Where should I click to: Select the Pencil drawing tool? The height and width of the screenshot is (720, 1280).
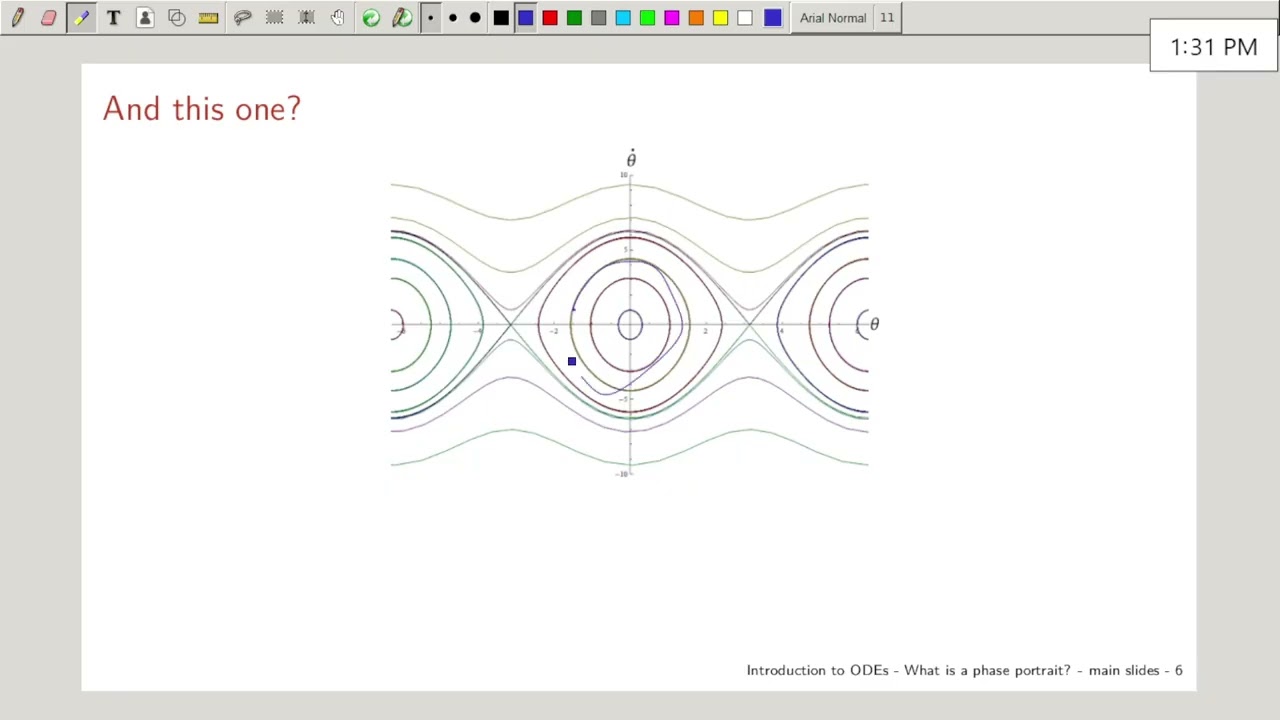click(17, 18)
